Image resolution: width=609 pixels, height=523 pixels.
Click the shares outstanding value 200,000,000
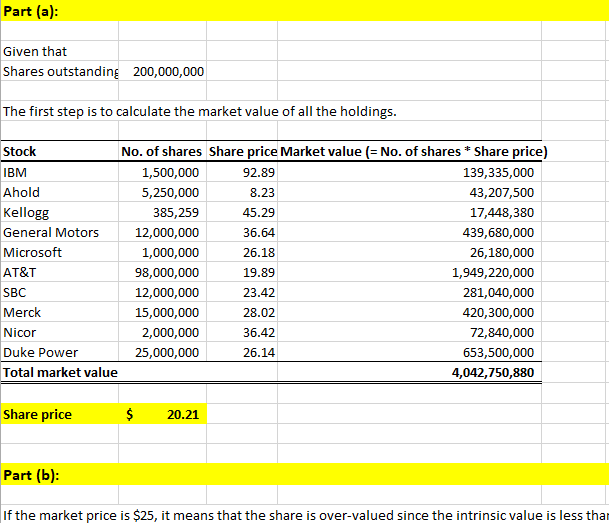point(167,71)
